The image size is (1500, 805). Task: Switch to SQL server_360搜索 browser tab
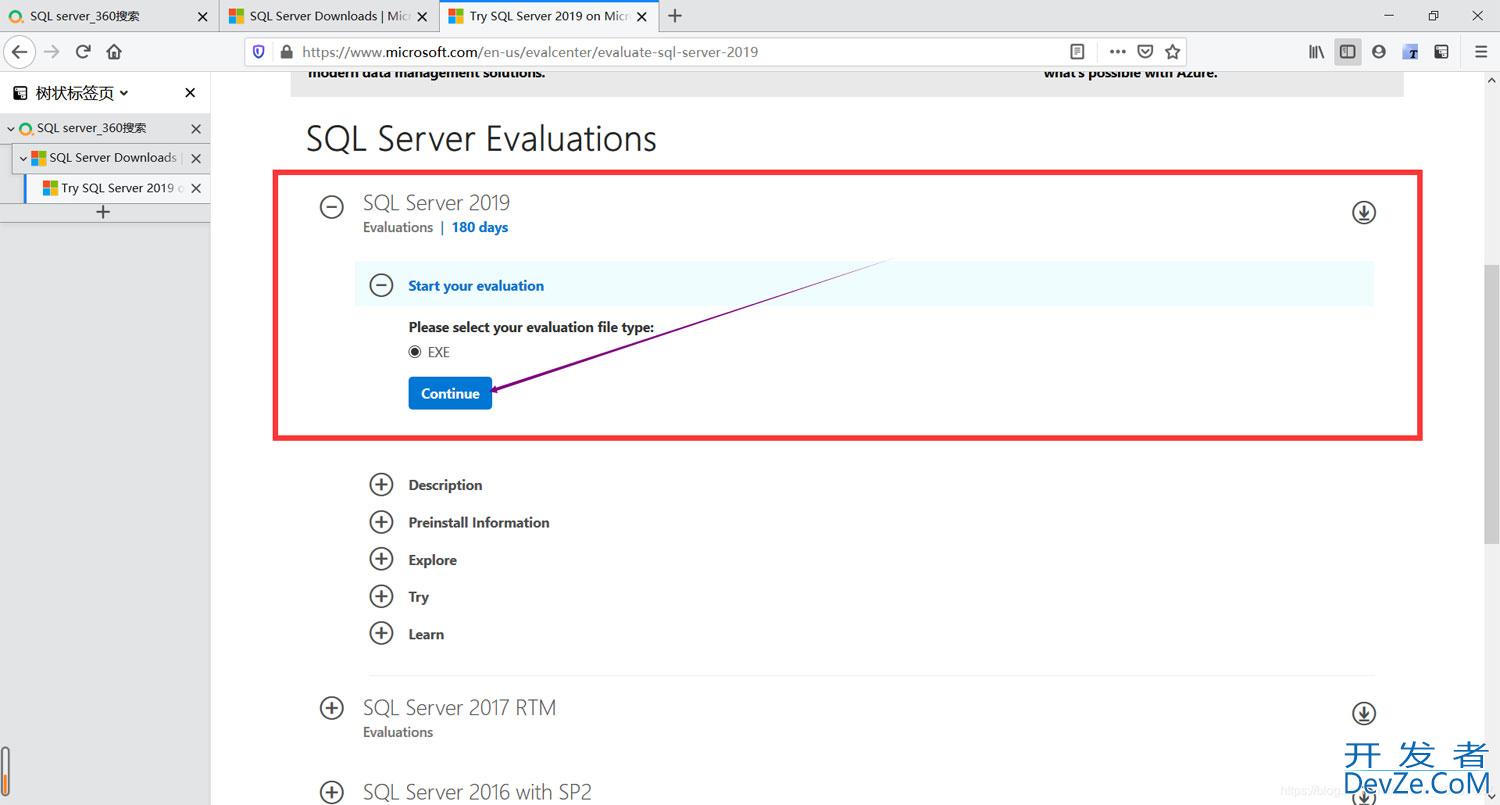[109, 16]
